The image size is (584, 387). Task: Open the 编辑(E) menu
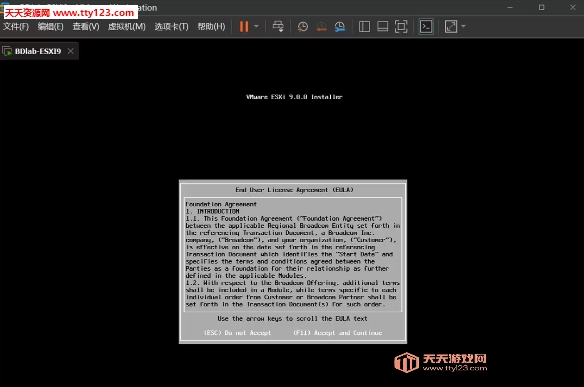click(50, 26)
